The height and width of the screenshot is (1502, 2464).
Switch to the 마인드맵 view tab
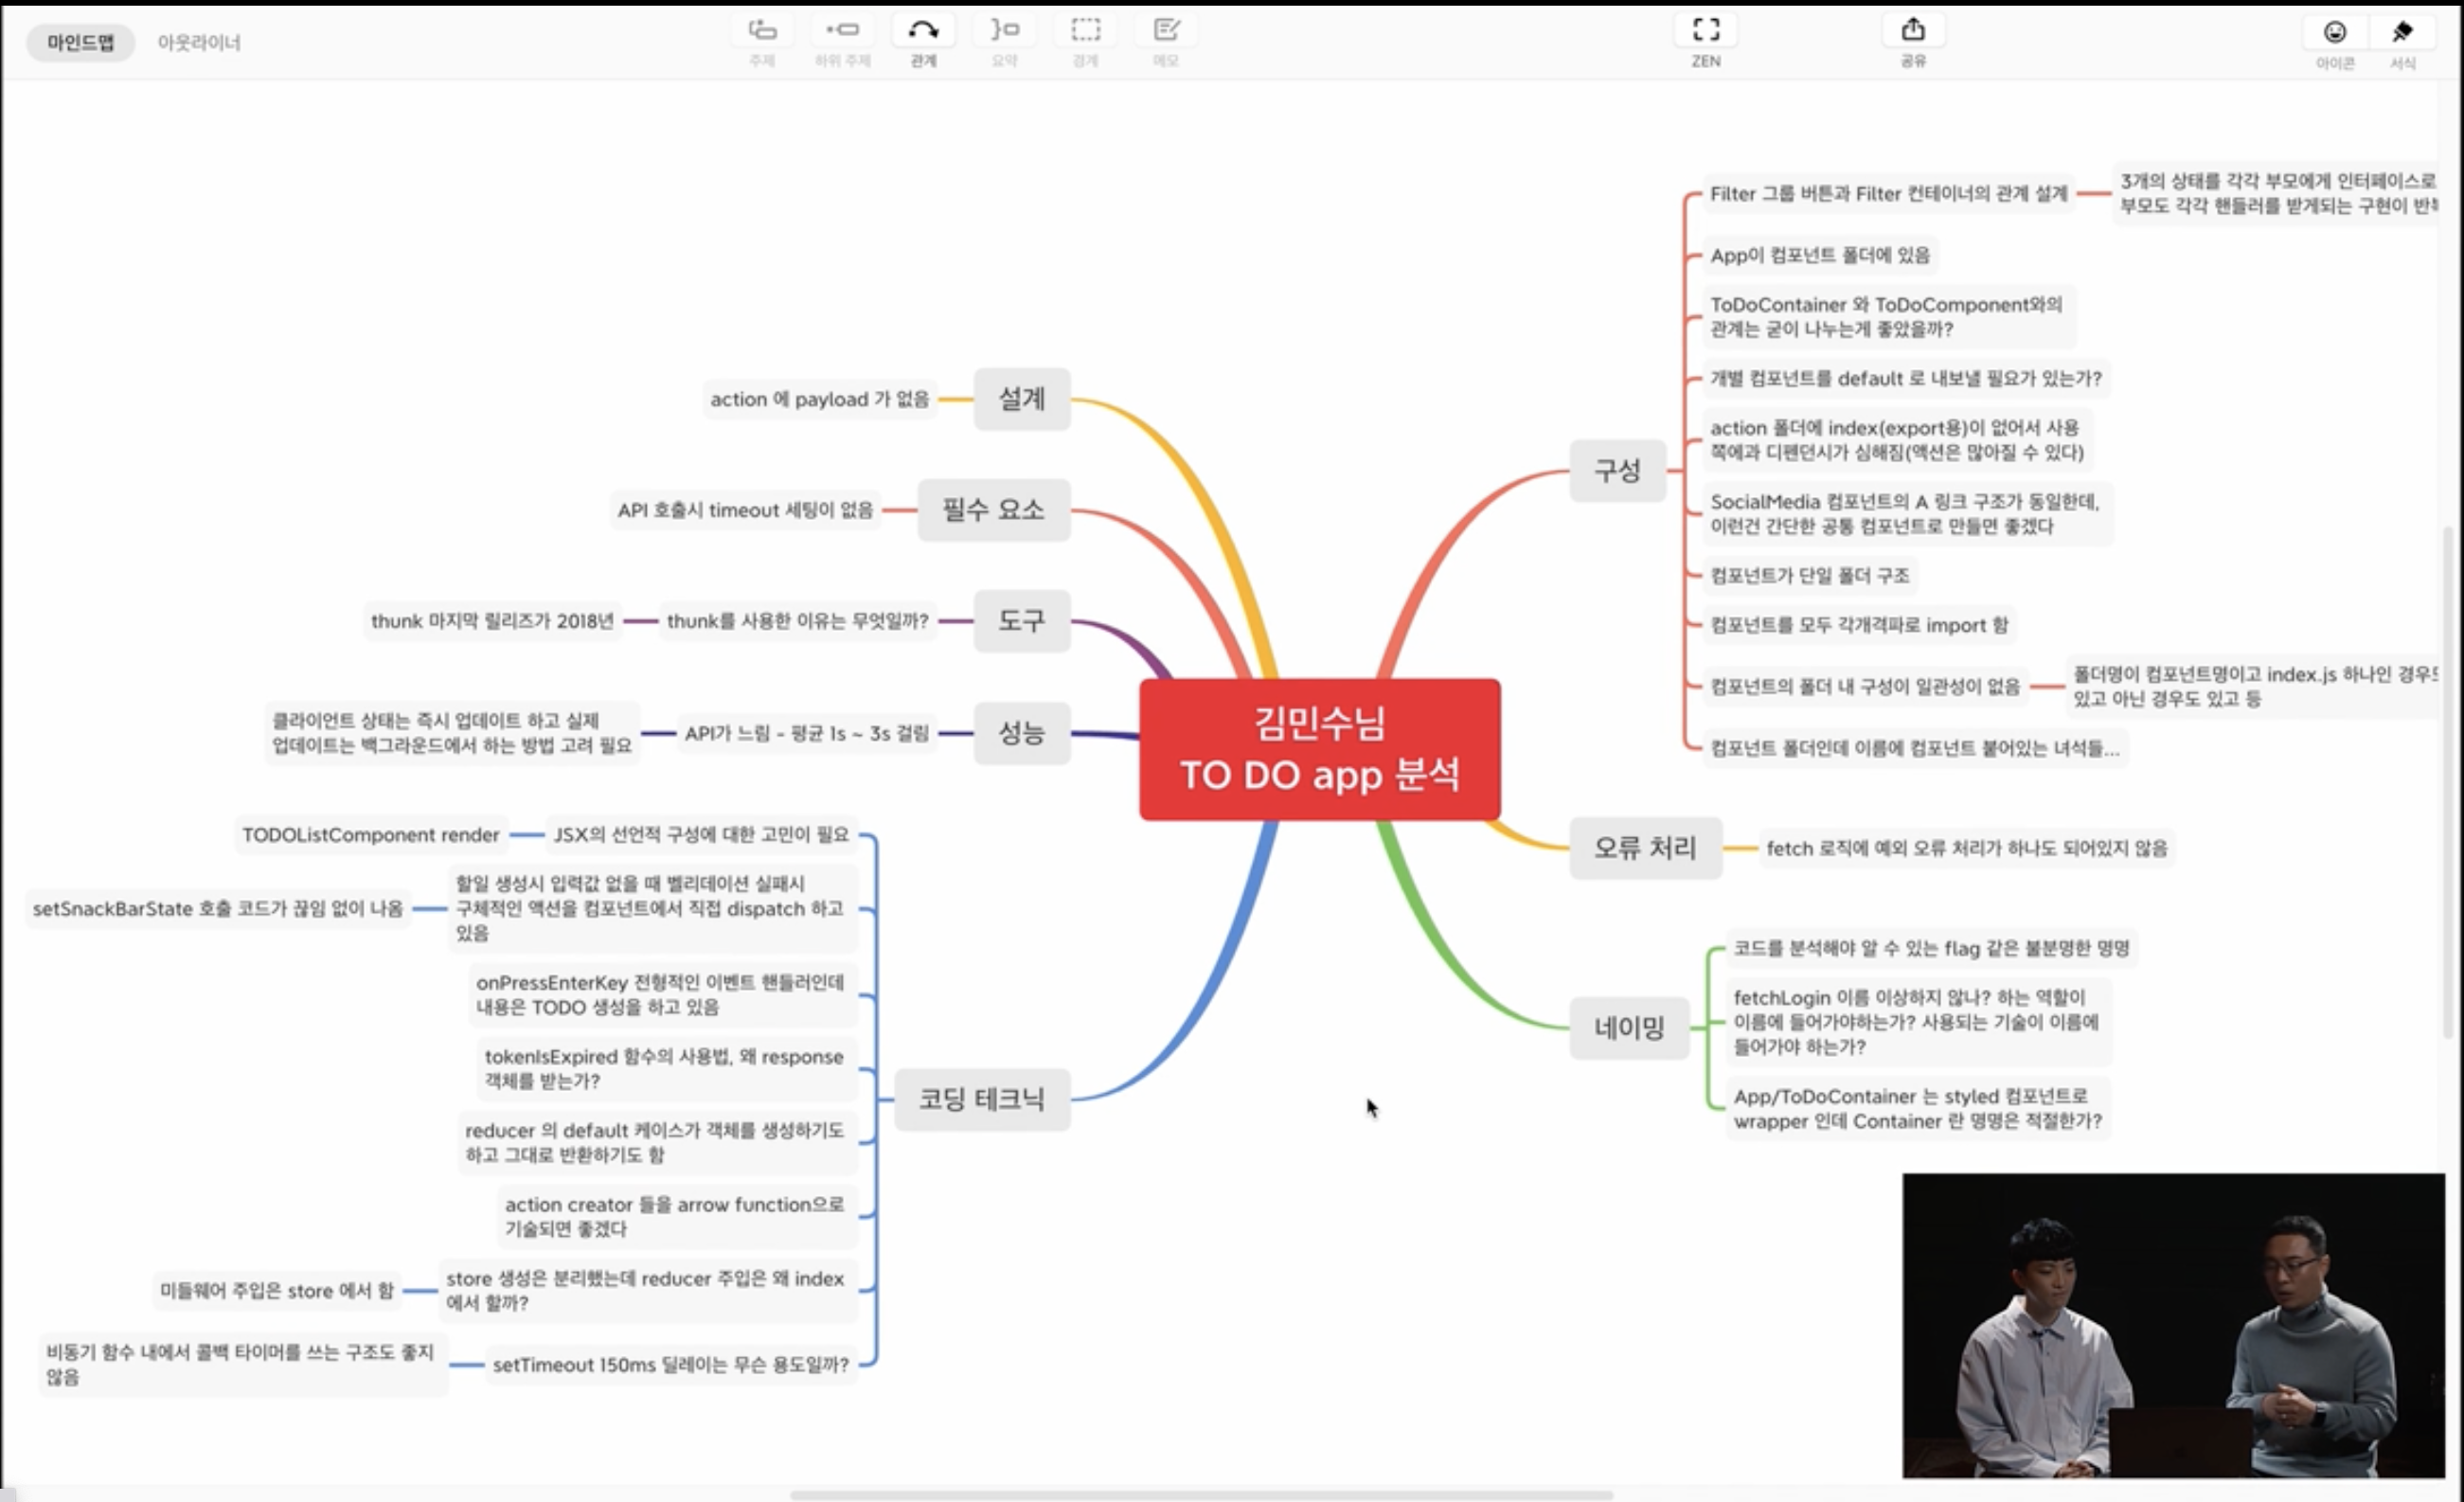click(80, 43)
